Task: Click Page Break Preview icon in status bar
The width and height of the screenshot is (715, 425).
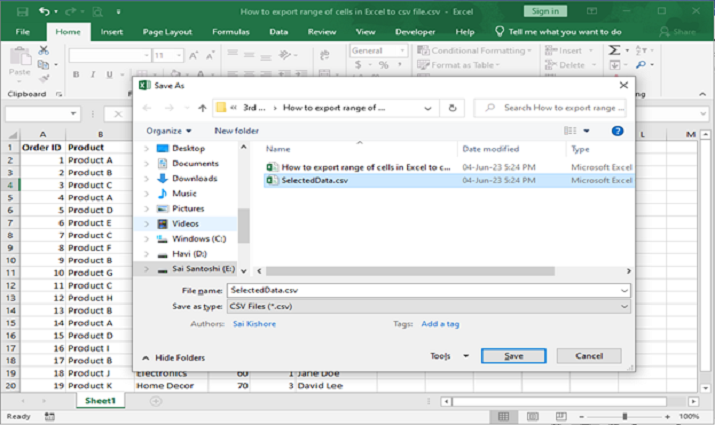Action: coord(561,416)
